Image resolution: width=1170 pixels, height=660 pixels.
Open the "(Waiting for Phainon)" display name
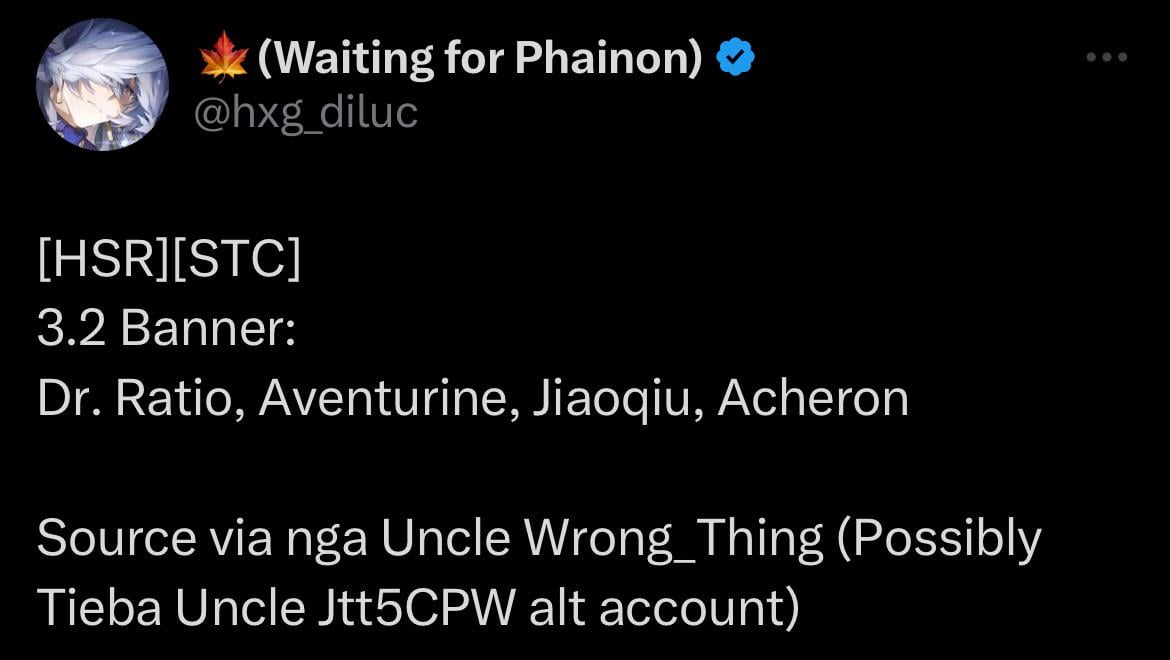pos(481,58)
